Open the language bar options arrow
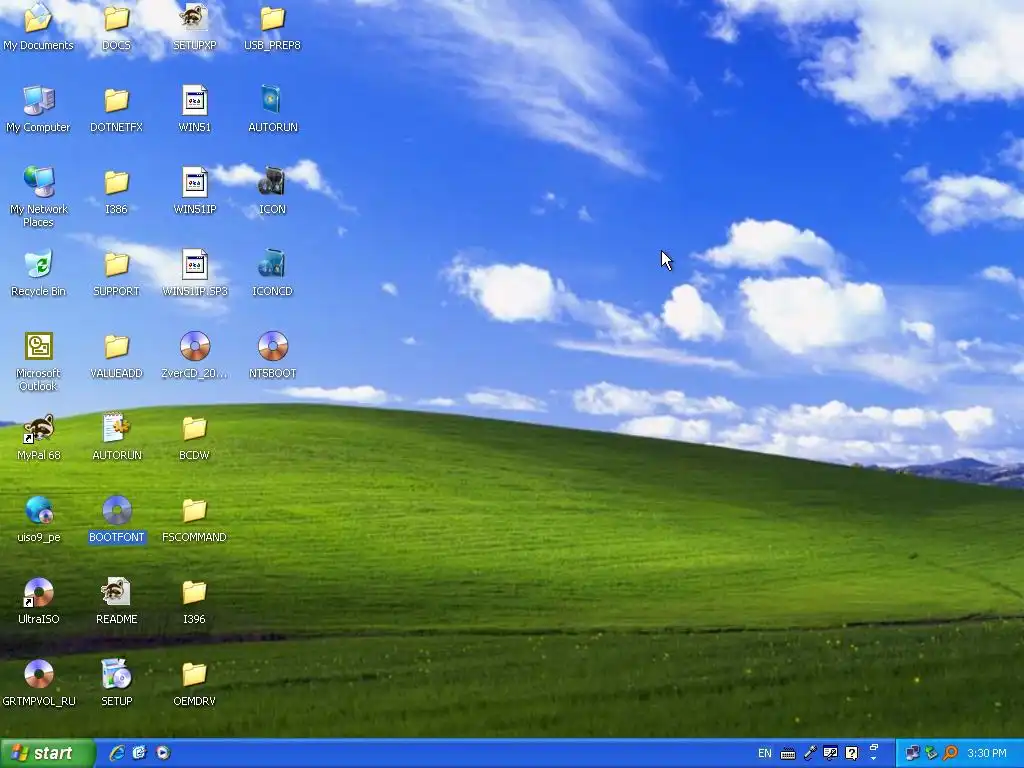The image size is (1024, 768). 873,758
